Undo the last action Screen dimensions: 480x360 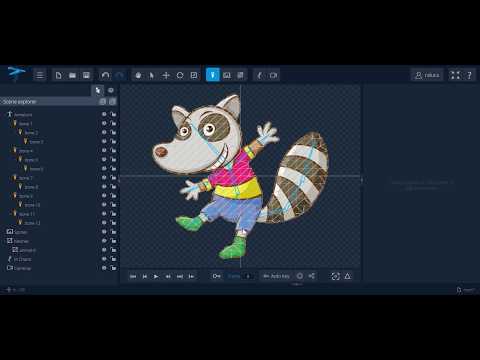105,75
